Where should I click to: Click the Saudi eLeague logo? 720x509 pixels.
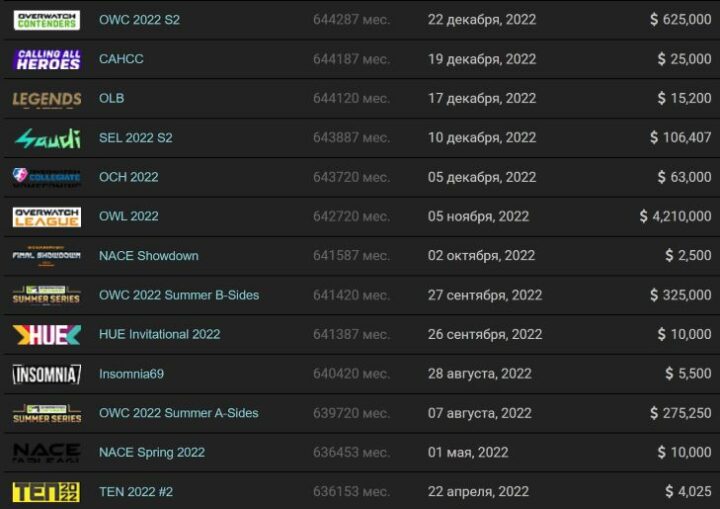pos(48,138)
